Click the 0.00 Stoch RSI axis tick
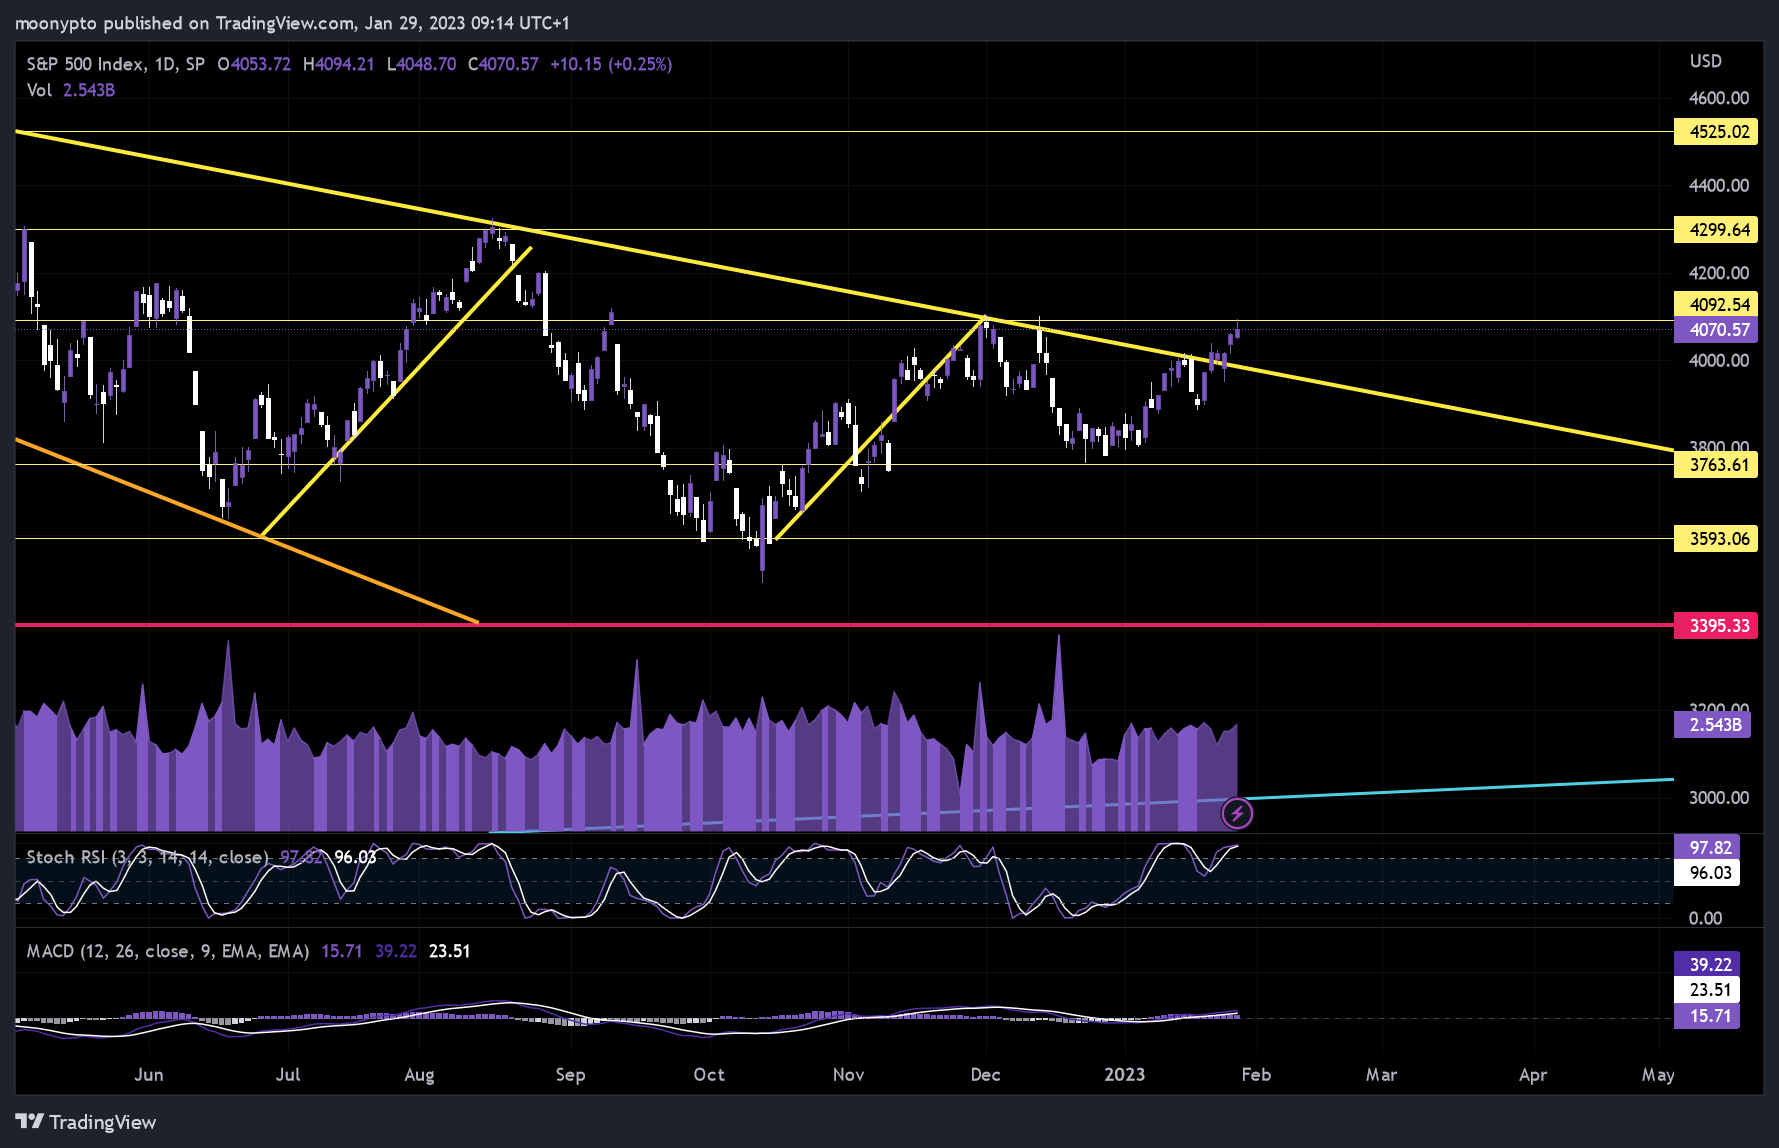Screen dimensions: 1779x1148 [1706, 918]
